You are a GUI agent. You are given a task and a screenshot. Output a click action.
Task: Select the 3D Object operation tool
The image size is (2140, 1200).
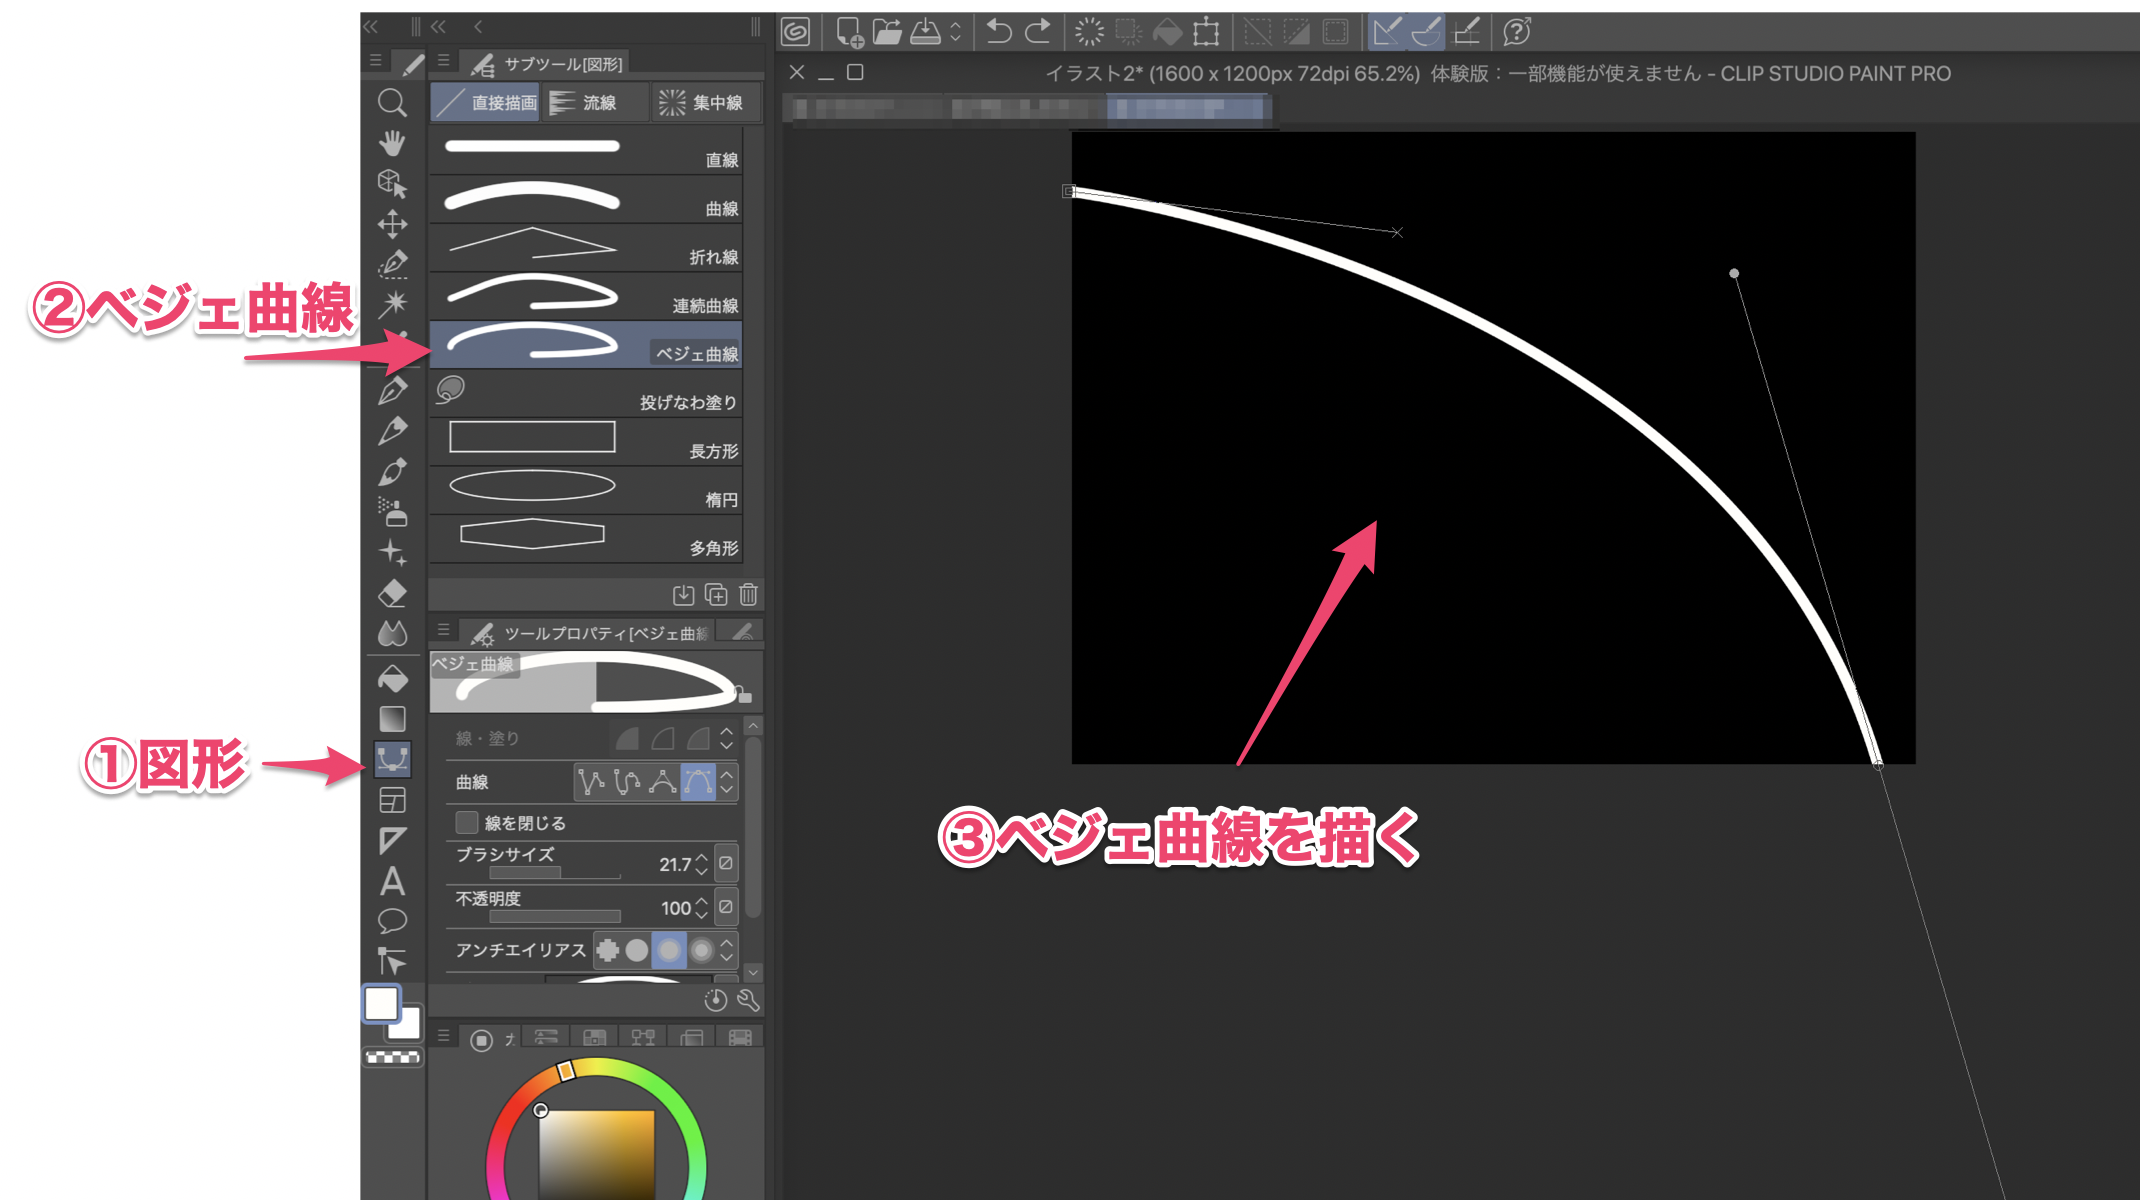[392, 183]
